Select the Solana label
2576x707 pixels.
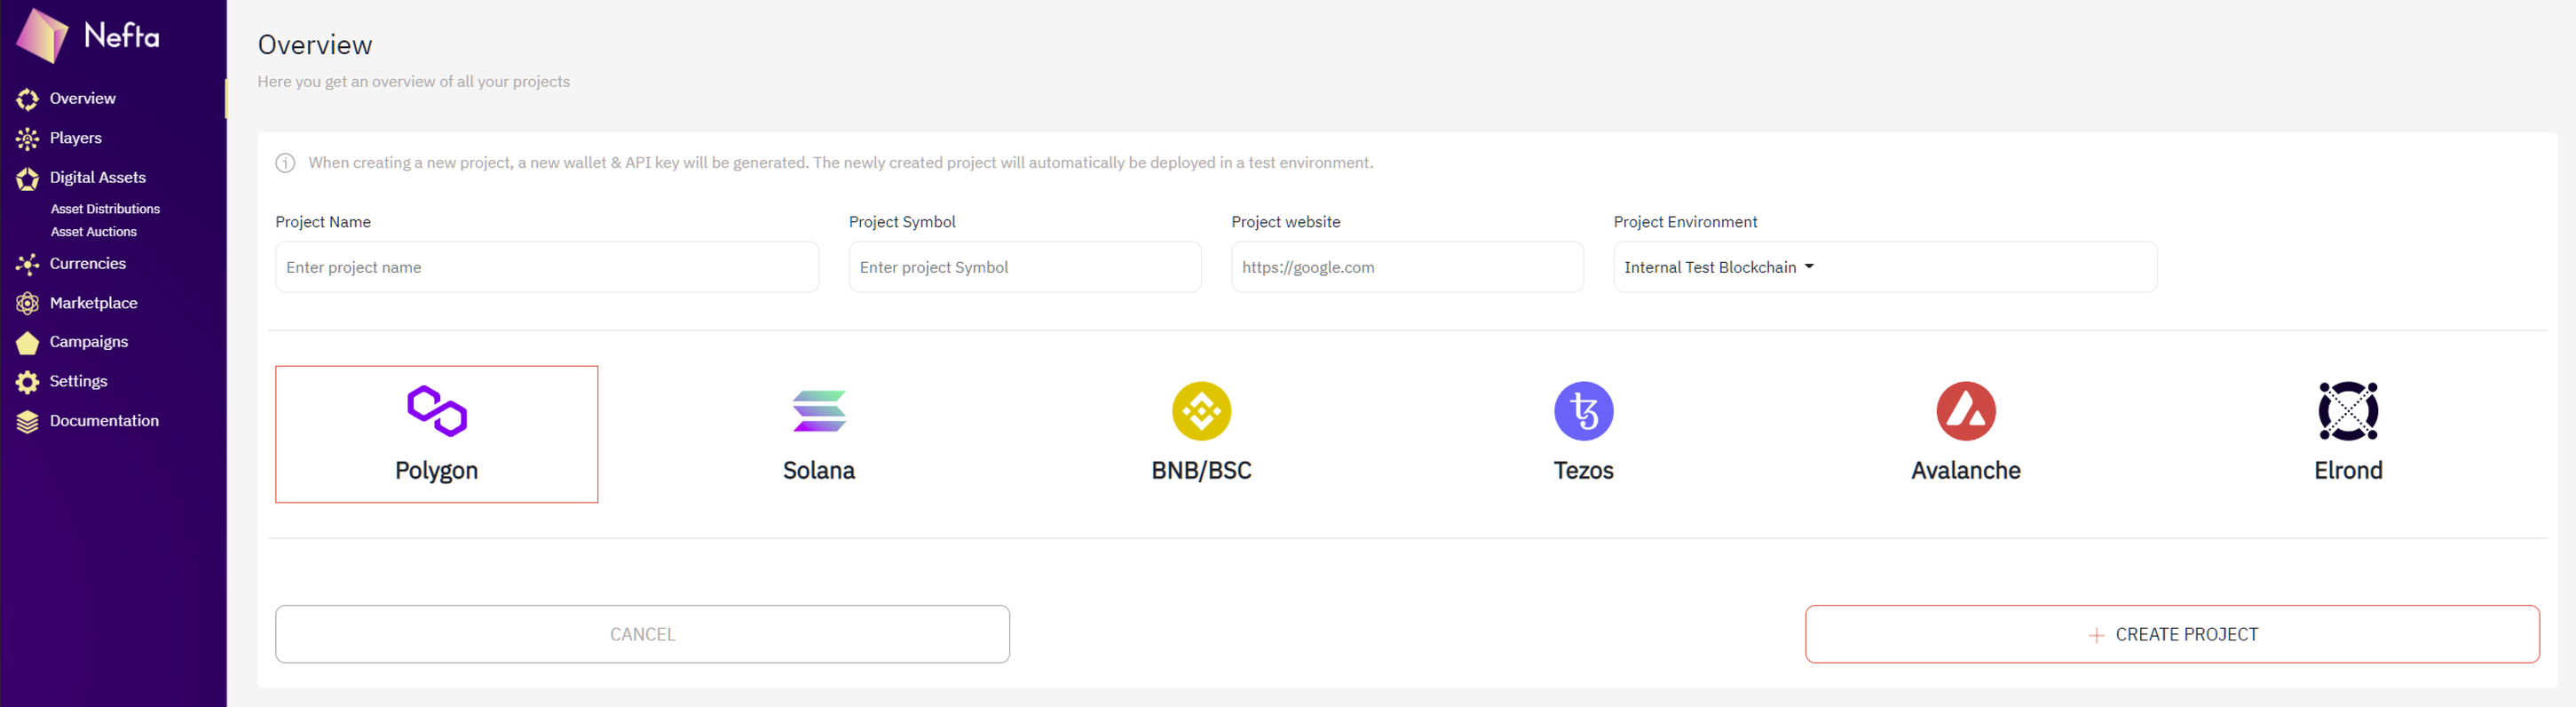point(819,470)
